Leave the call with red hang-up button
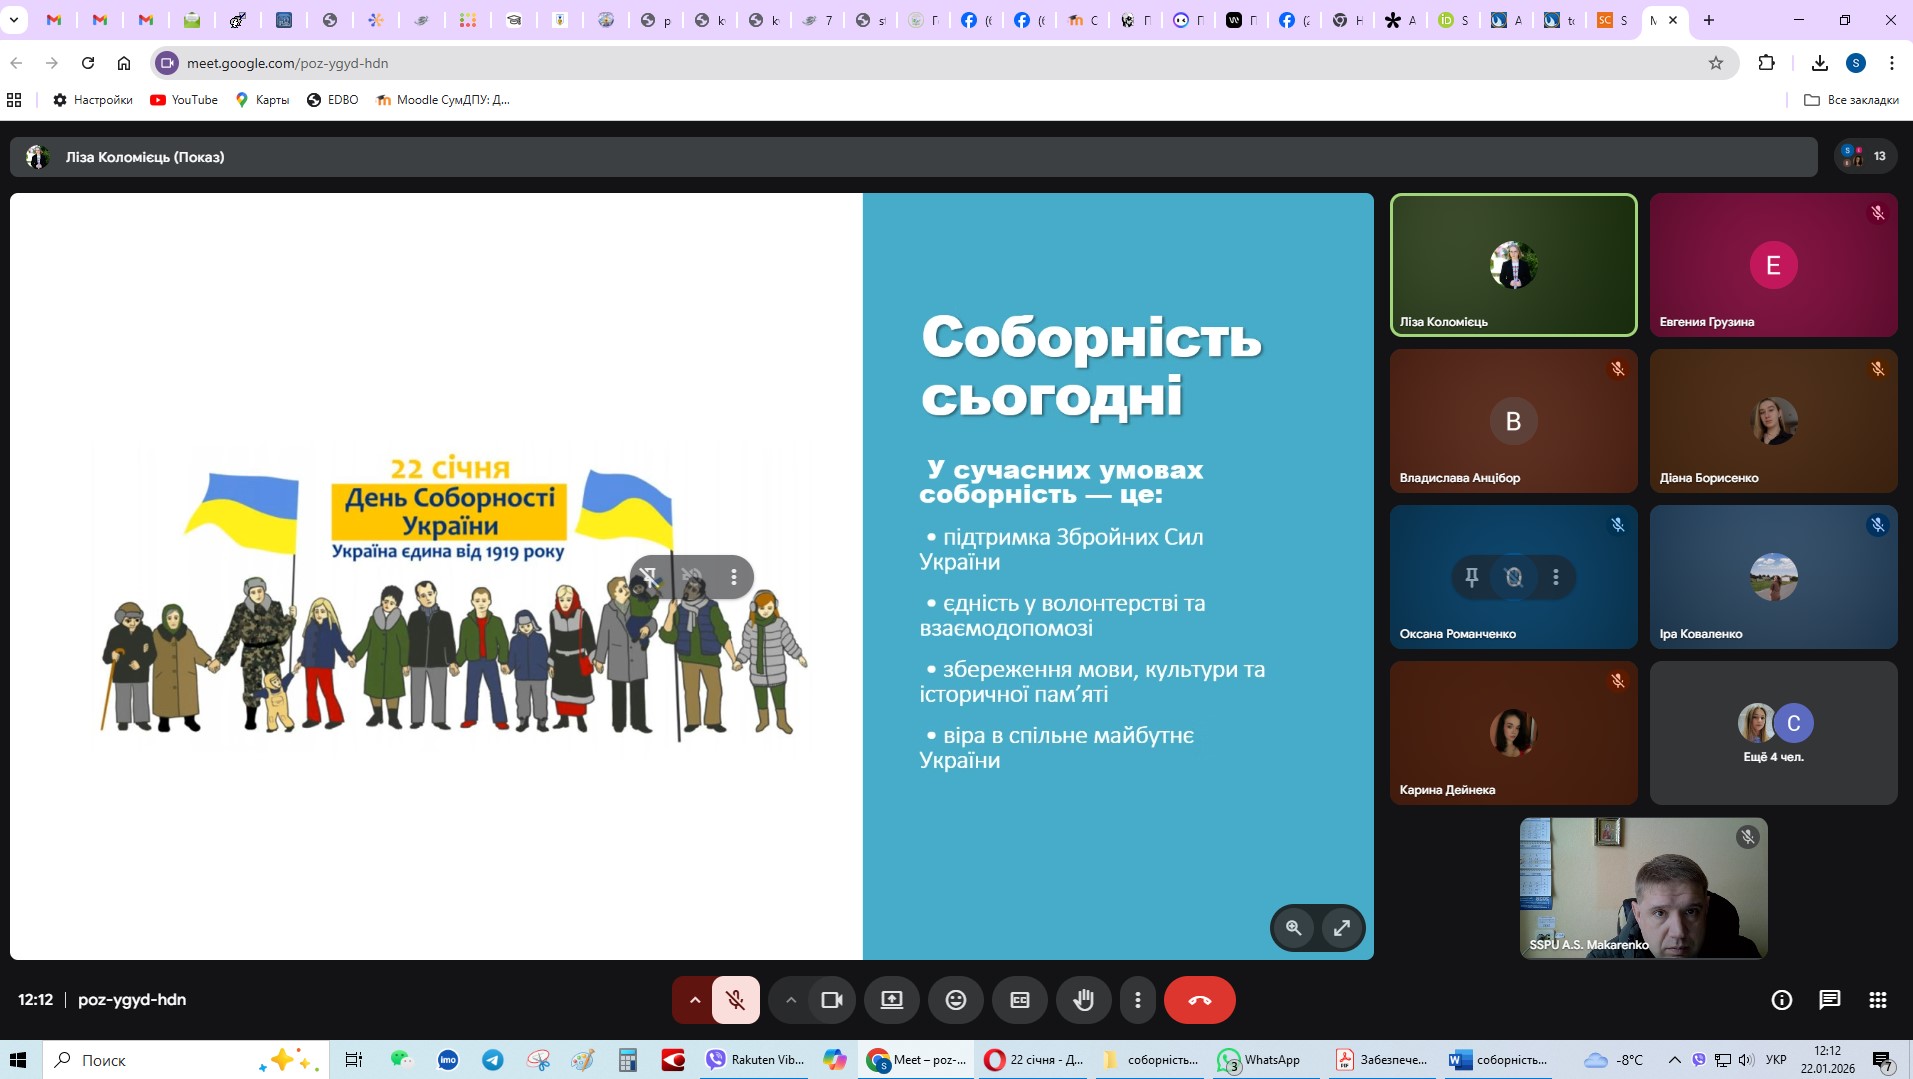The width and height of the screenshot is (1913, 1079). (1199, 1000)
